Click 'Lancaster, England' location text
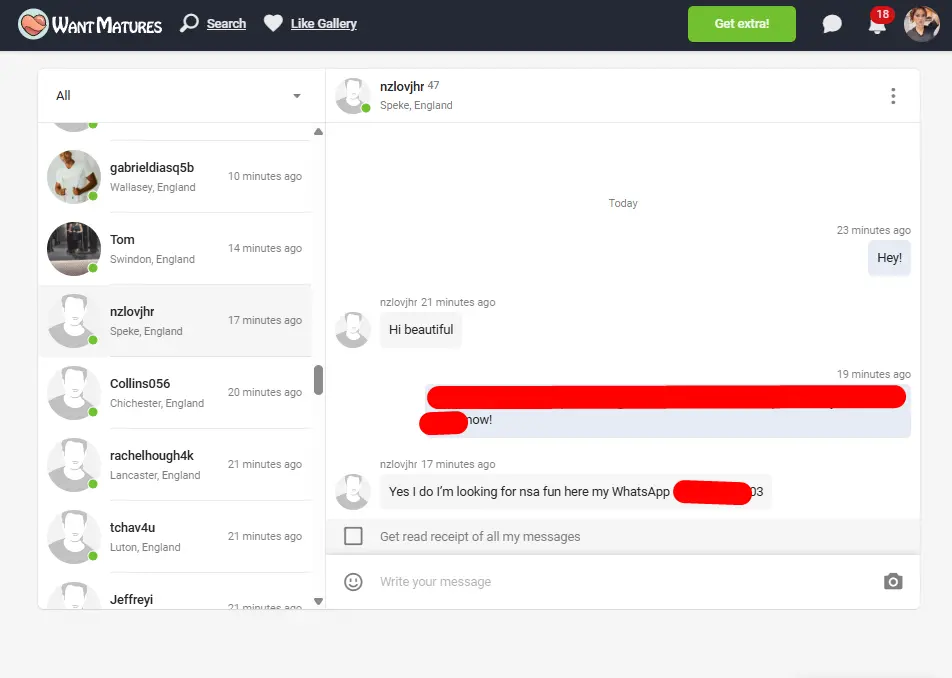Screen dimensions: 952x678 (x=155, y=475)
